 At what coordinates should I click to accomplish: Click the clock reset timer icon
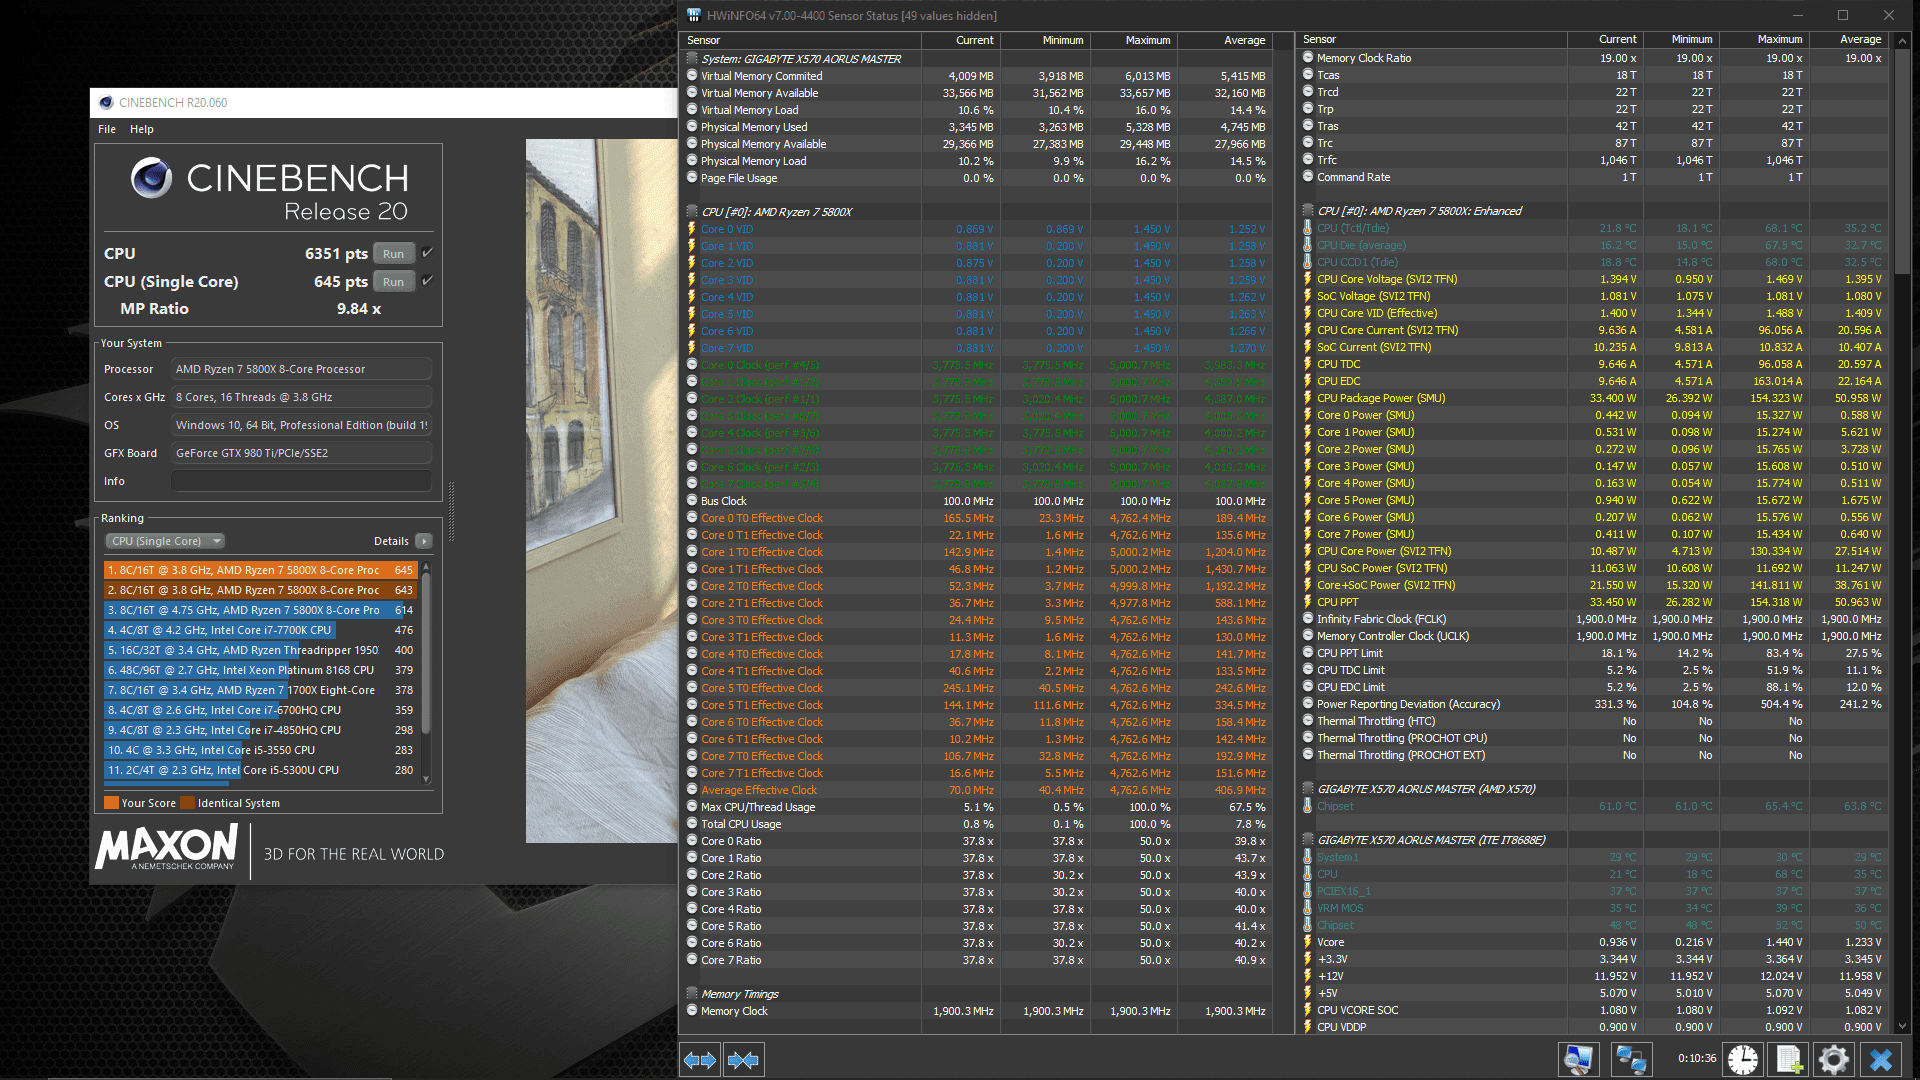1743,1059
